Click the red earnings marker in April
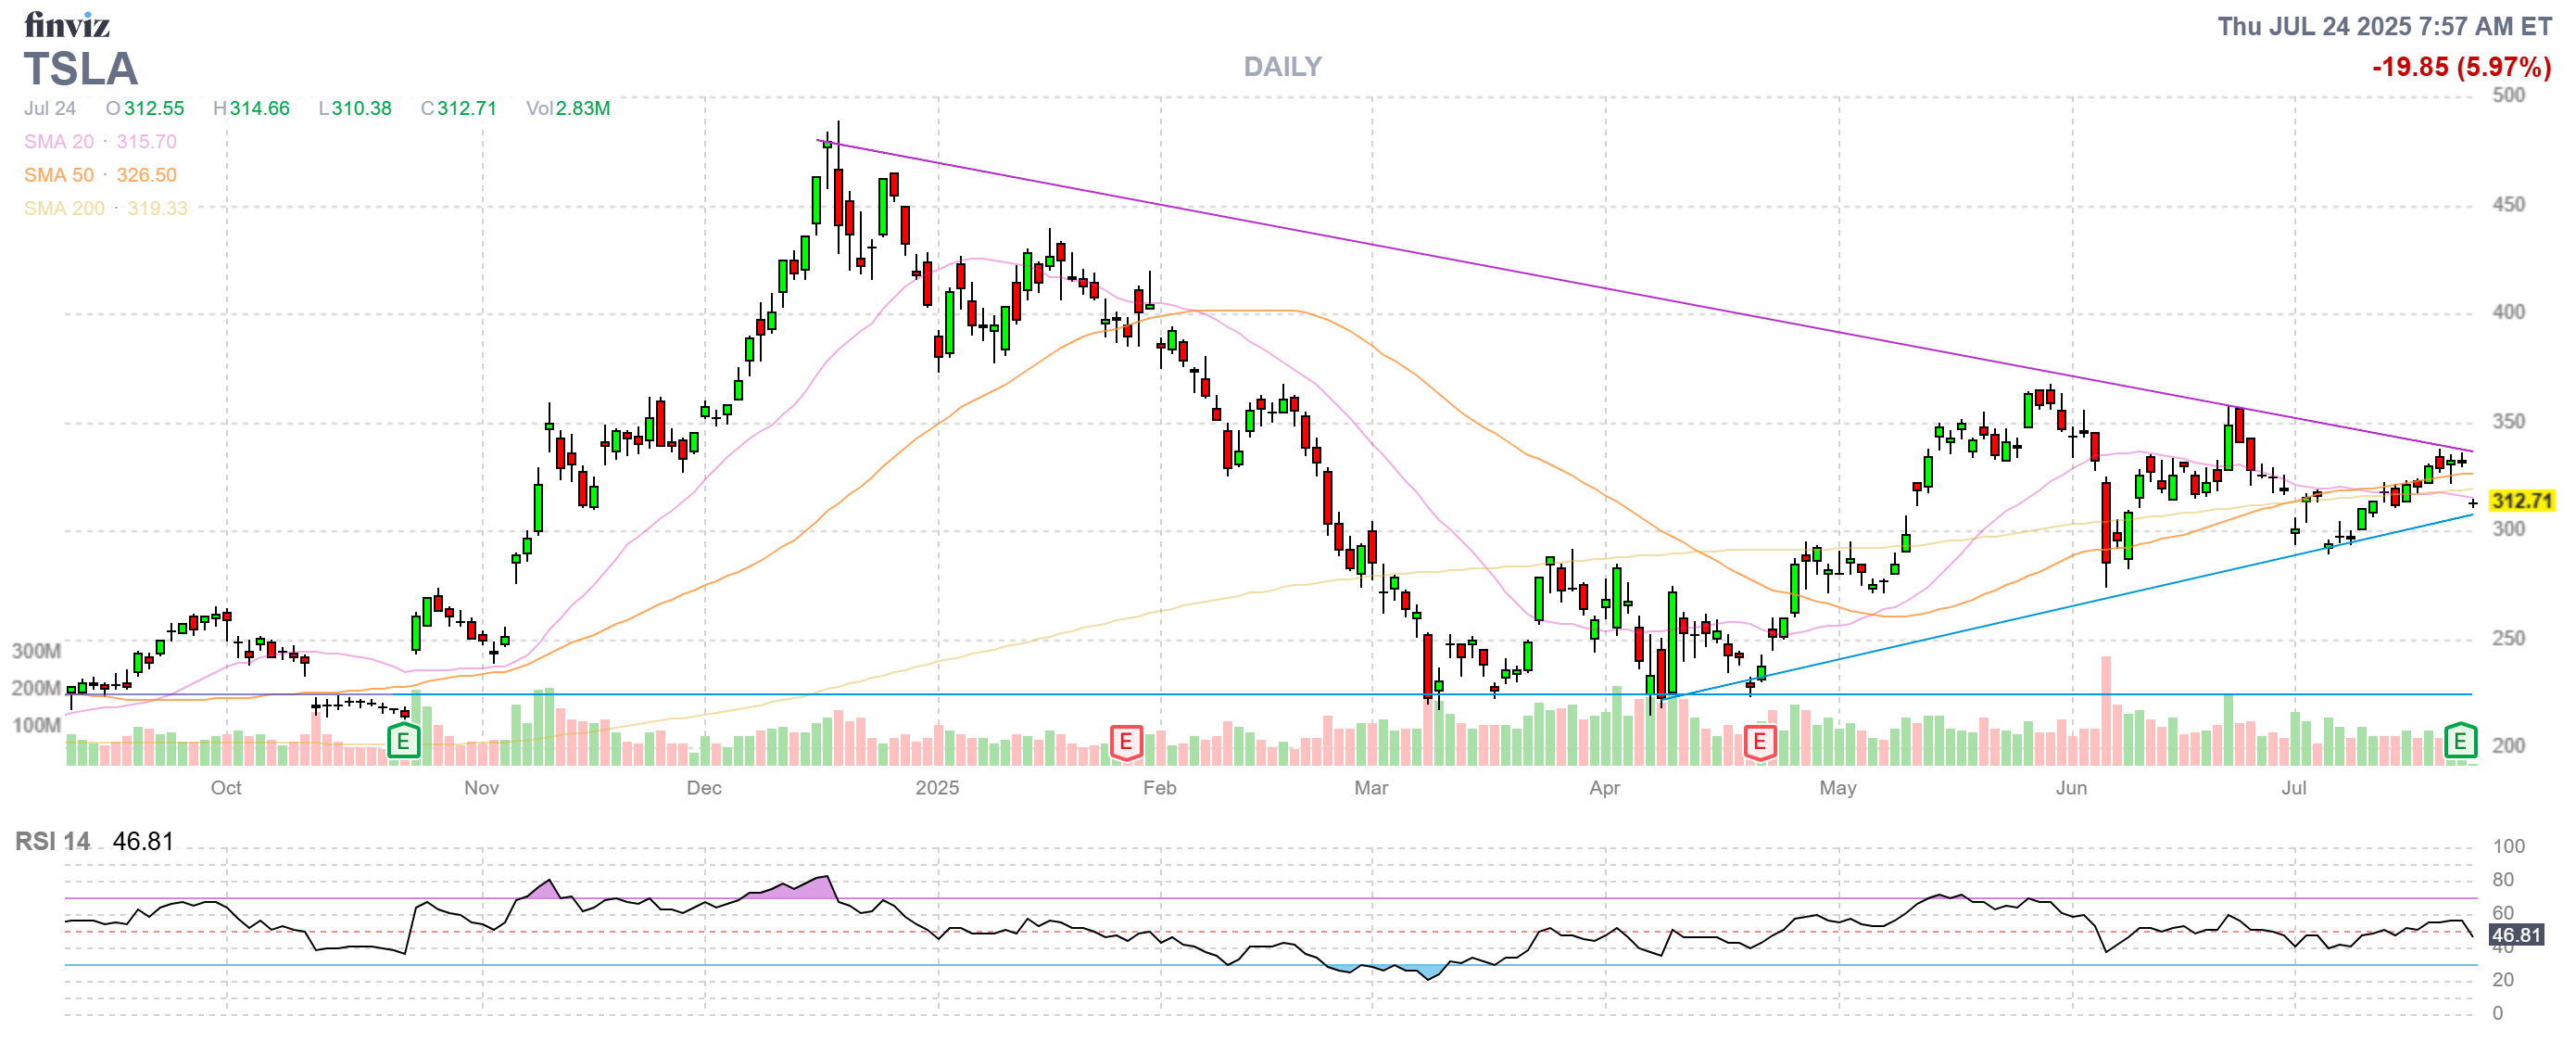This screenshot has height=1042, width=2576. coord(1759,741)
